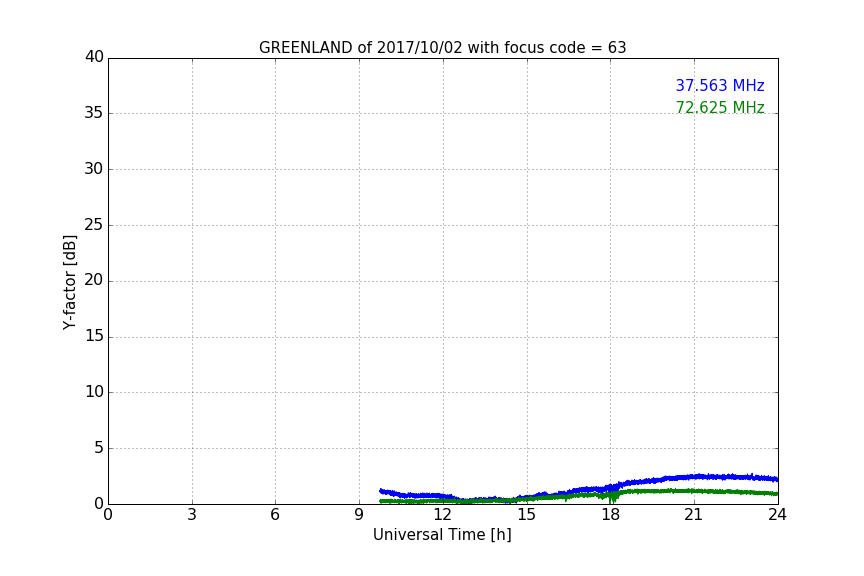Image resolution: width=864 pixels, height=576 pixels.
Task: Click the x-axis tick label 15
Action: (x=527, y=515)
